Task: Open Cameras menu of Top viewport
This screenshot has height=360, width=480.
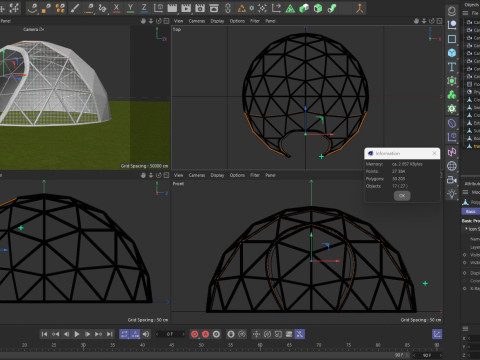Action: tap(197, 21)
